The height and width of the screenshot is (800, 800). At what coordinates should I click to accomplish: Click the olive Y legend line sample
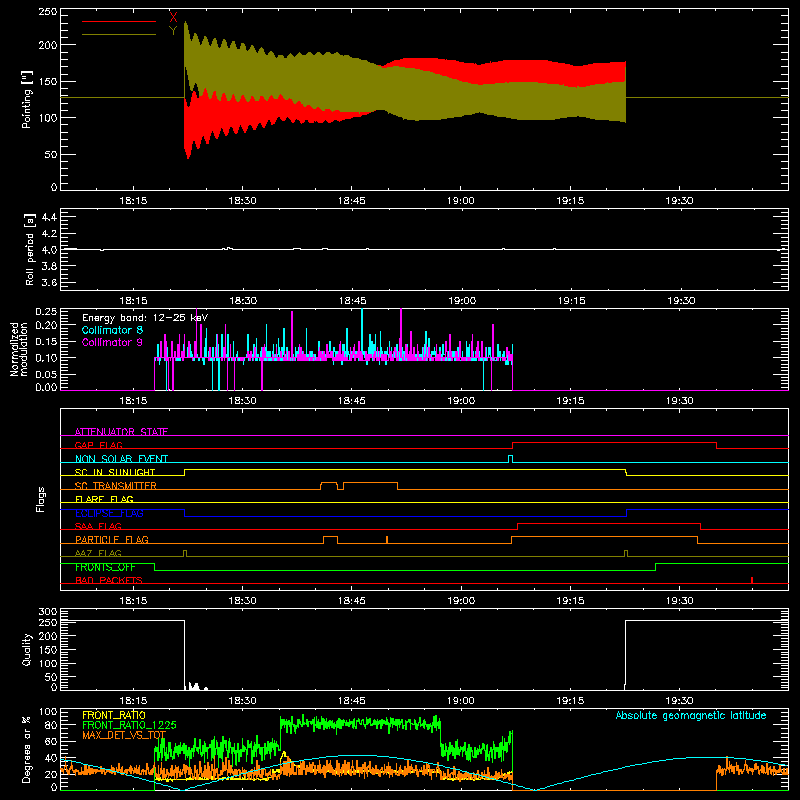[x=119, y=34]
